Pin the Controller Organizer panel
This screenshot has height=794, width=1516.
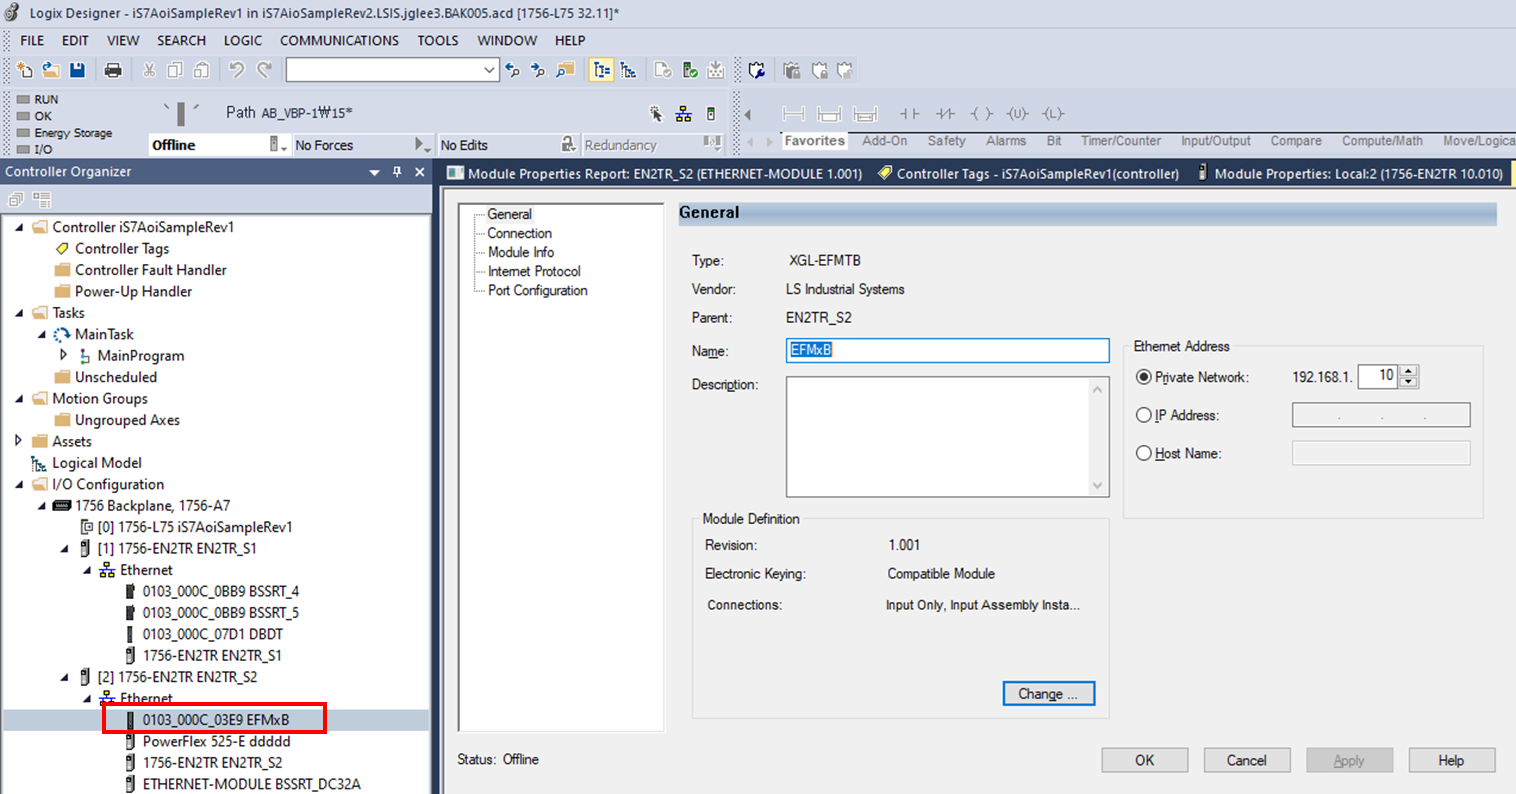point(397,172)
